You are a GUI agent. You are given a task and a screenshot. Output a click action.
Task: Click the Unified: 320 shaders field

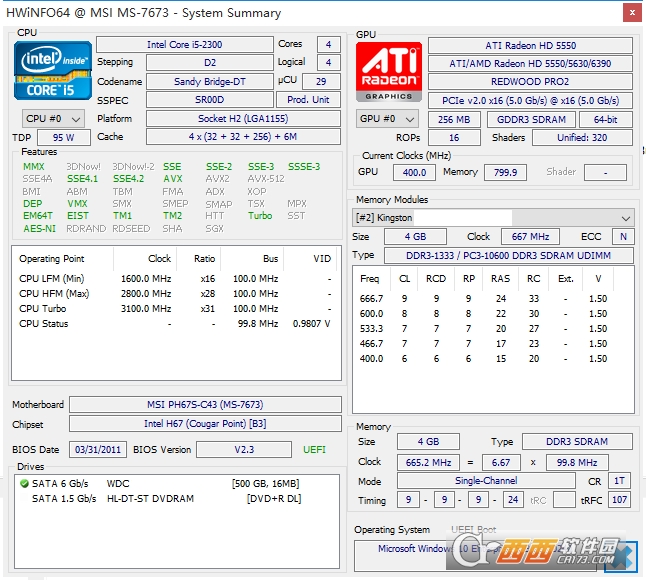tap(582, 138)
